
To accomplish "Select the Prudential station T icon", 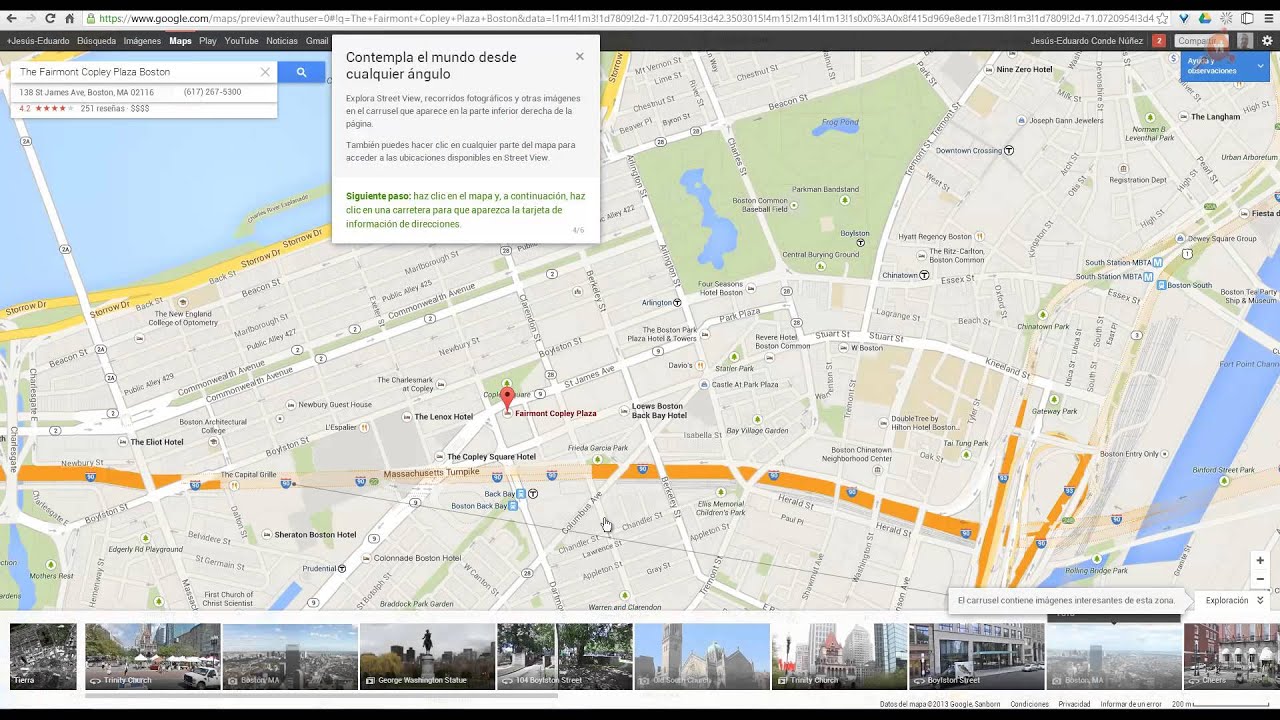I will (342, 568).
